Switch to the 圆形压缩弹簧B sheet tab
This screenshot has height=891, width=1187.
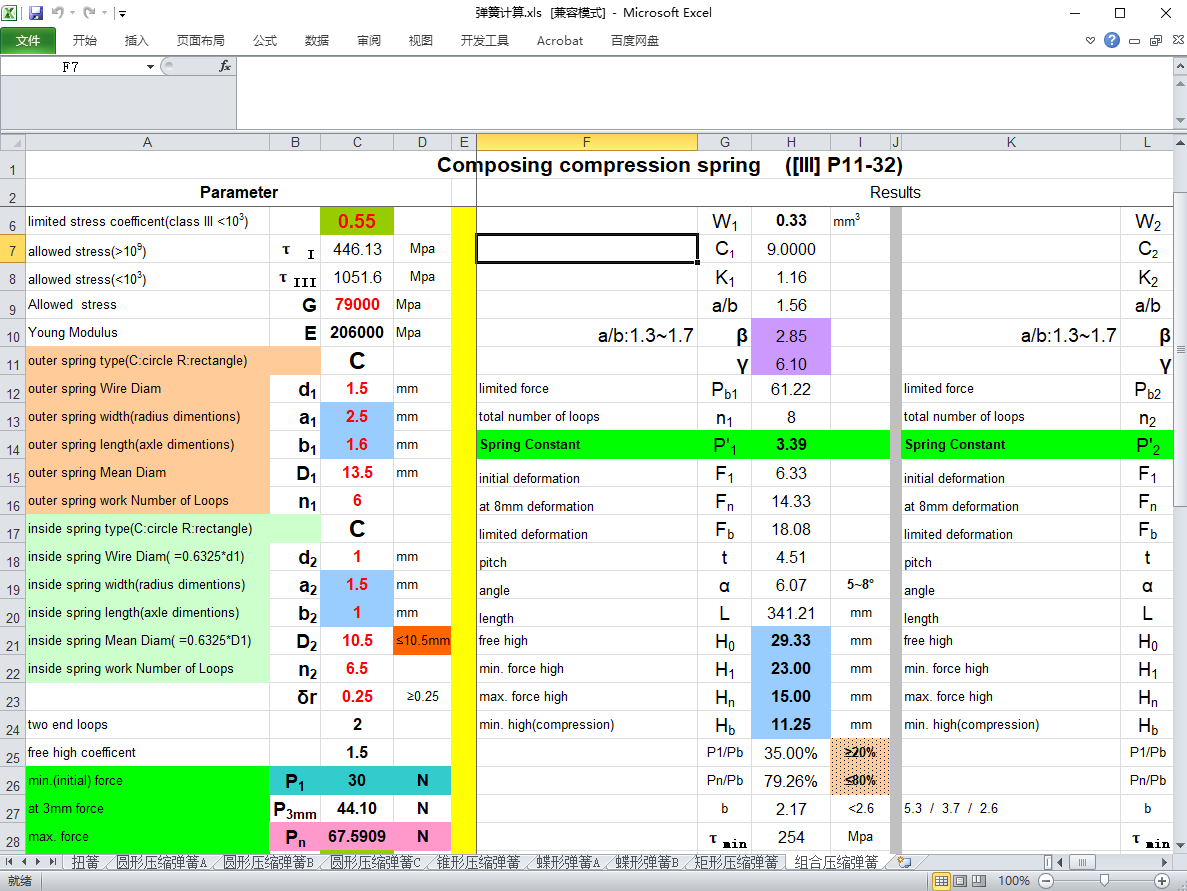coord(268,862)
